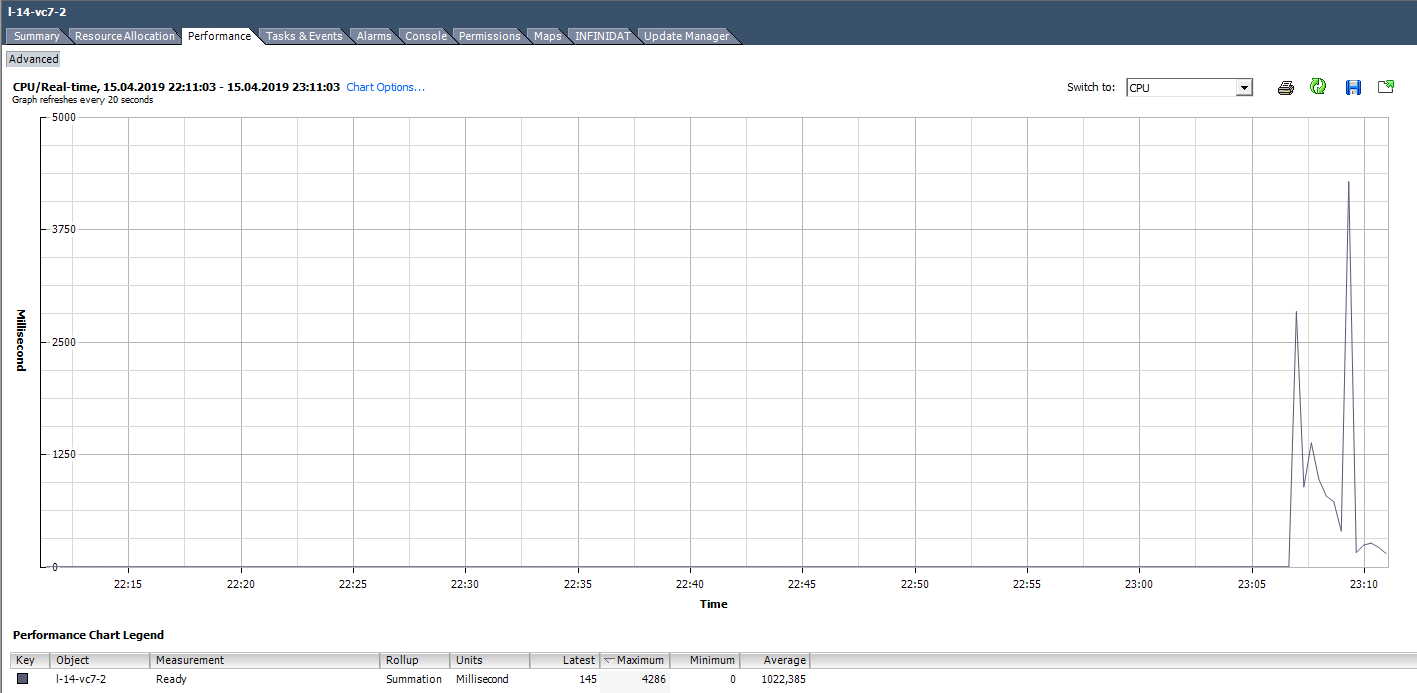The image size is (1417, 693).
Task: Open the 'Switch to' CPU dropdown
Action: pyautogui.click(x=1244, y=87)
